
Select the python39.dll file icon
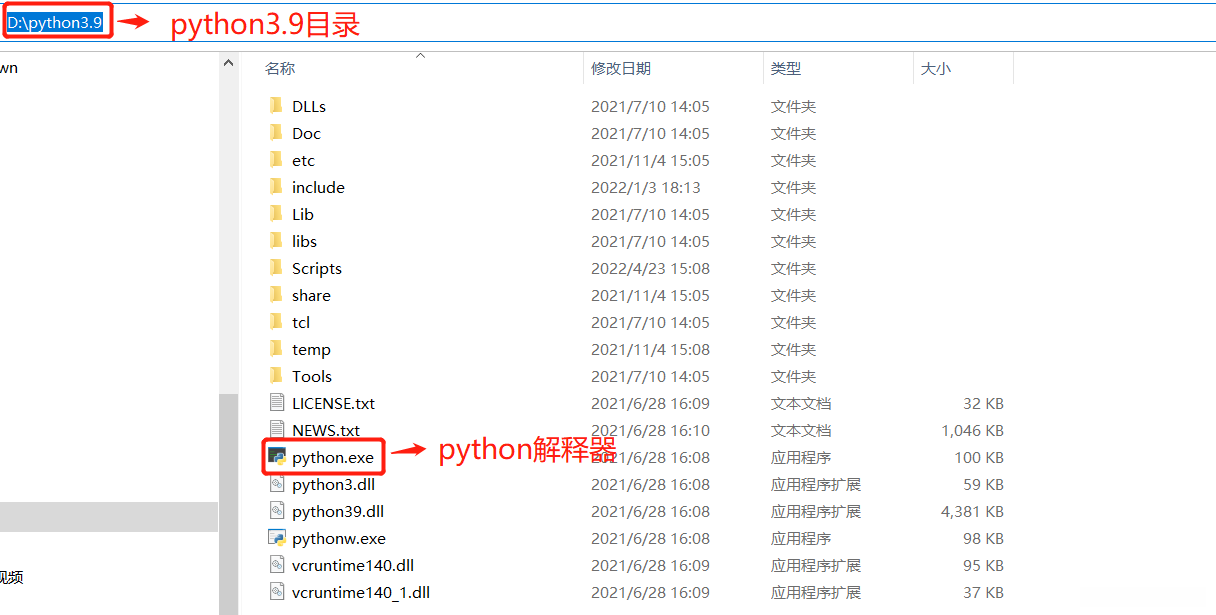coord(277,511)
